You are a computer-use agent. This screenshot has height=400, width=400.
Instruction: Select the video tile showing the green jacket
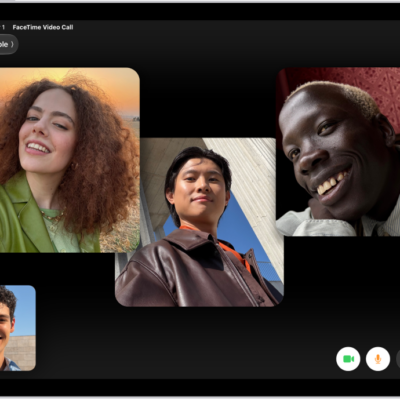(70, 160)
